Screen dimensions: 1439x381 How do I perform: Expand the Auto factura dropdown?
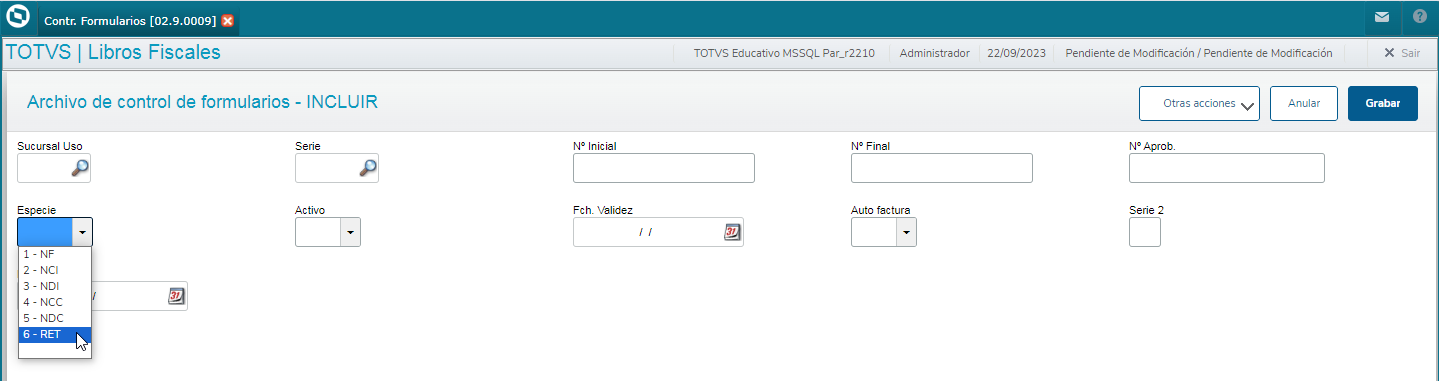point(906,232)
